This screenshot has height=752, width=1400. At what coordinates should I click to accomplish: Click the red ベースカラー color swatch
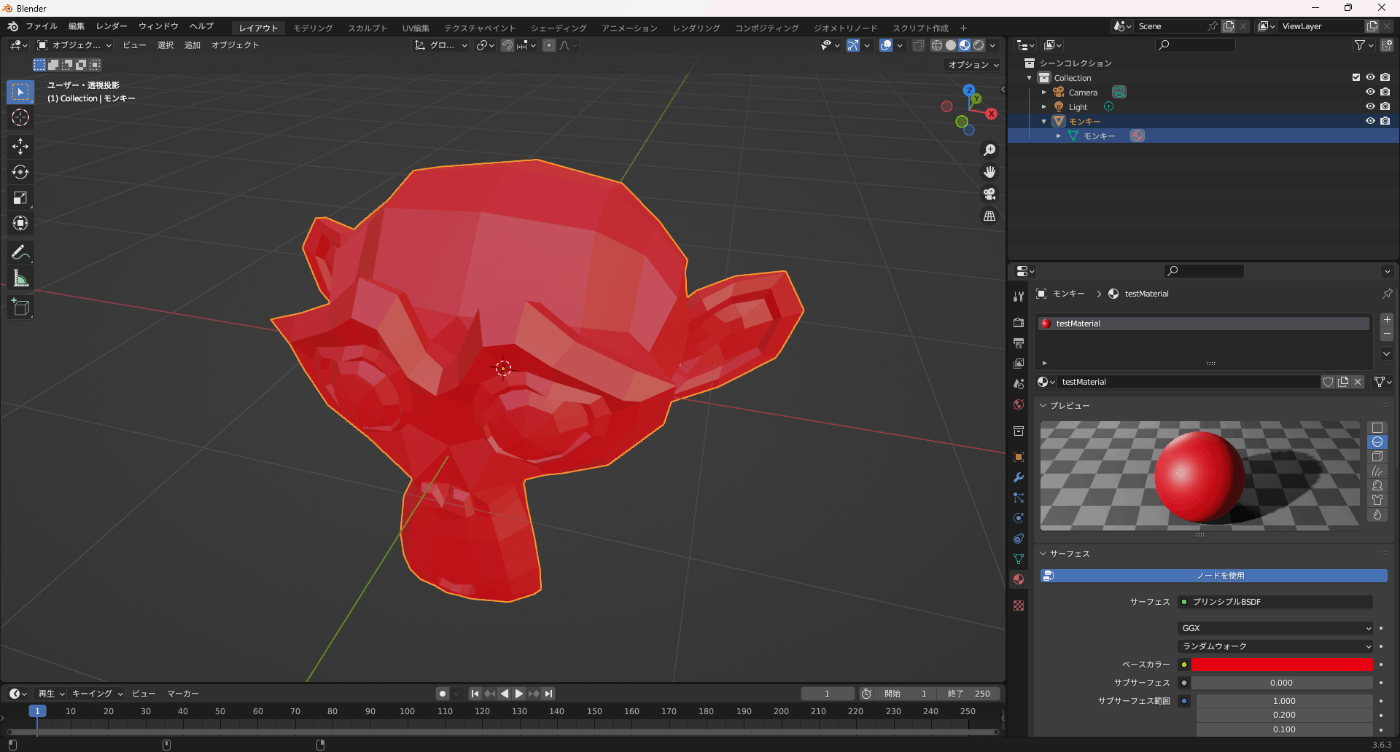[x=1282, y=664]
